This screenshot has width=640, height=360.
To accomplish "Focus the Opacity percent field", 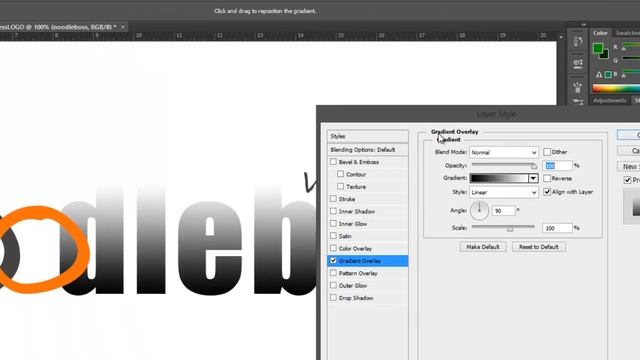I will click(x=558, y=166).
